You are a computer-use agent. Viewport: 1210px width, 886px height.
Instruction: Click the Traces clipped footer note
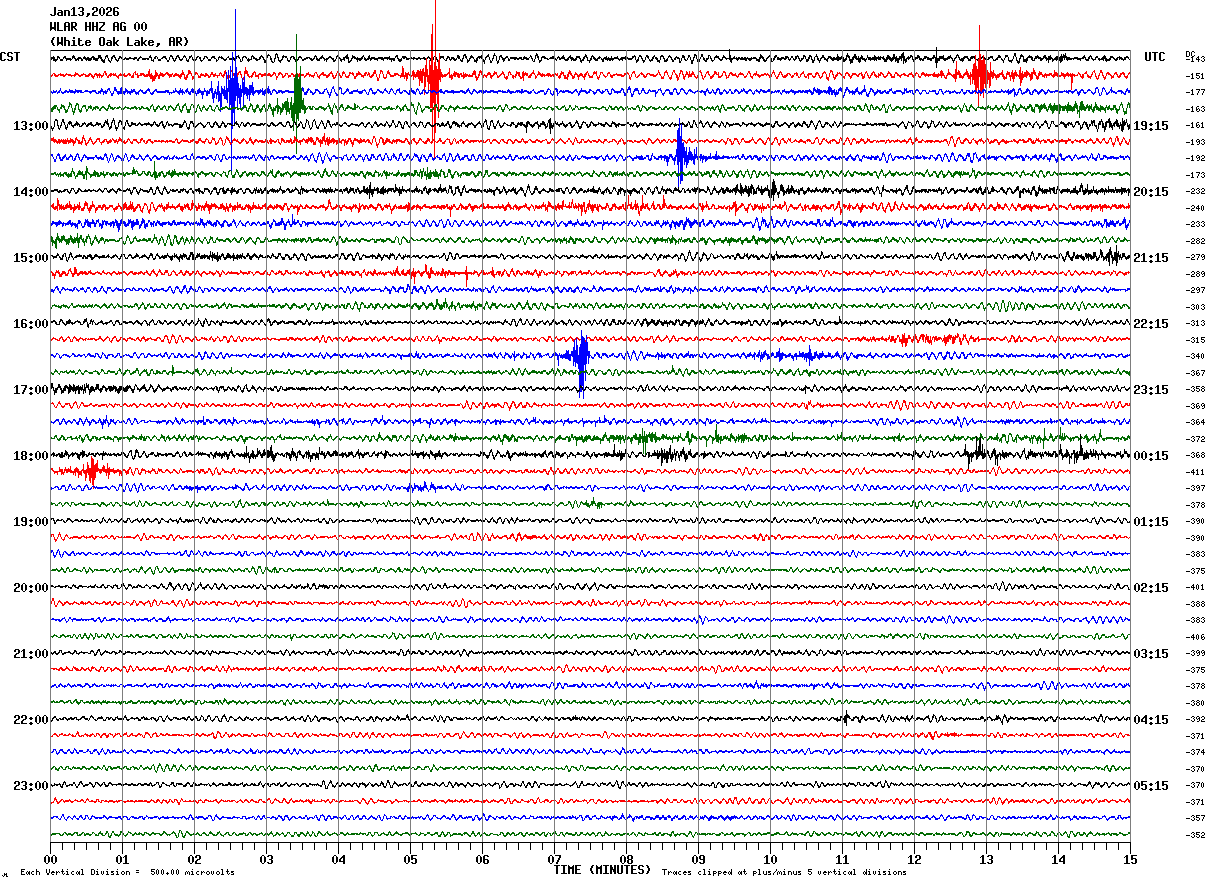(x=784, y=872)
